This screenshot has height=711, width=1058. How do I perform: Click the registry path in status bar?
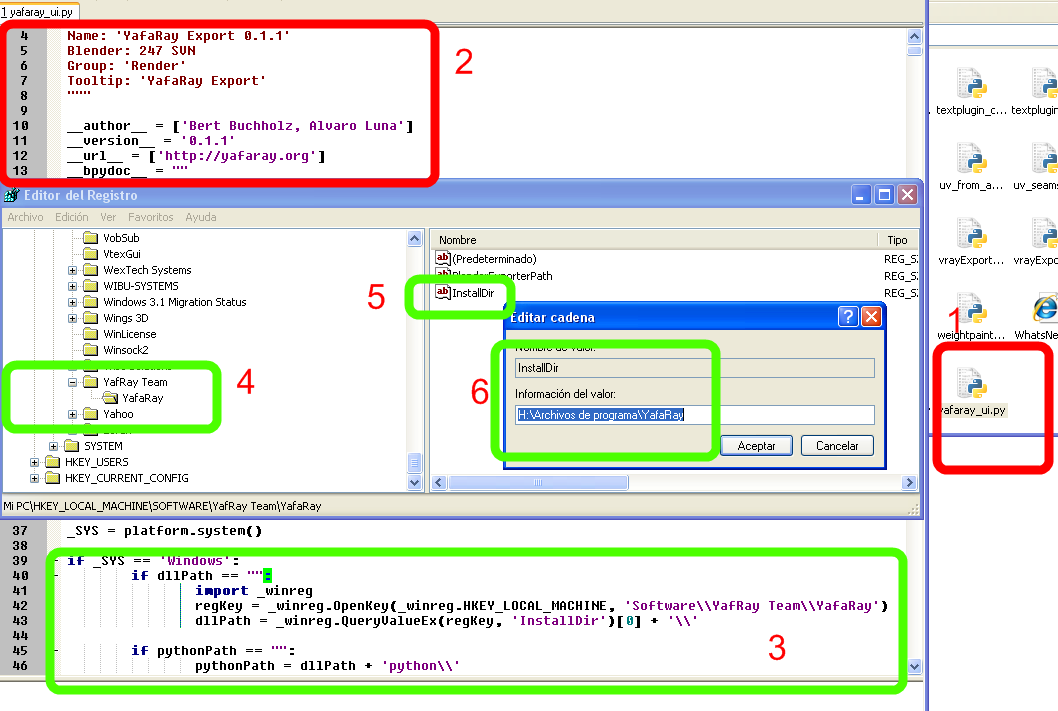(x=162, y=506)
